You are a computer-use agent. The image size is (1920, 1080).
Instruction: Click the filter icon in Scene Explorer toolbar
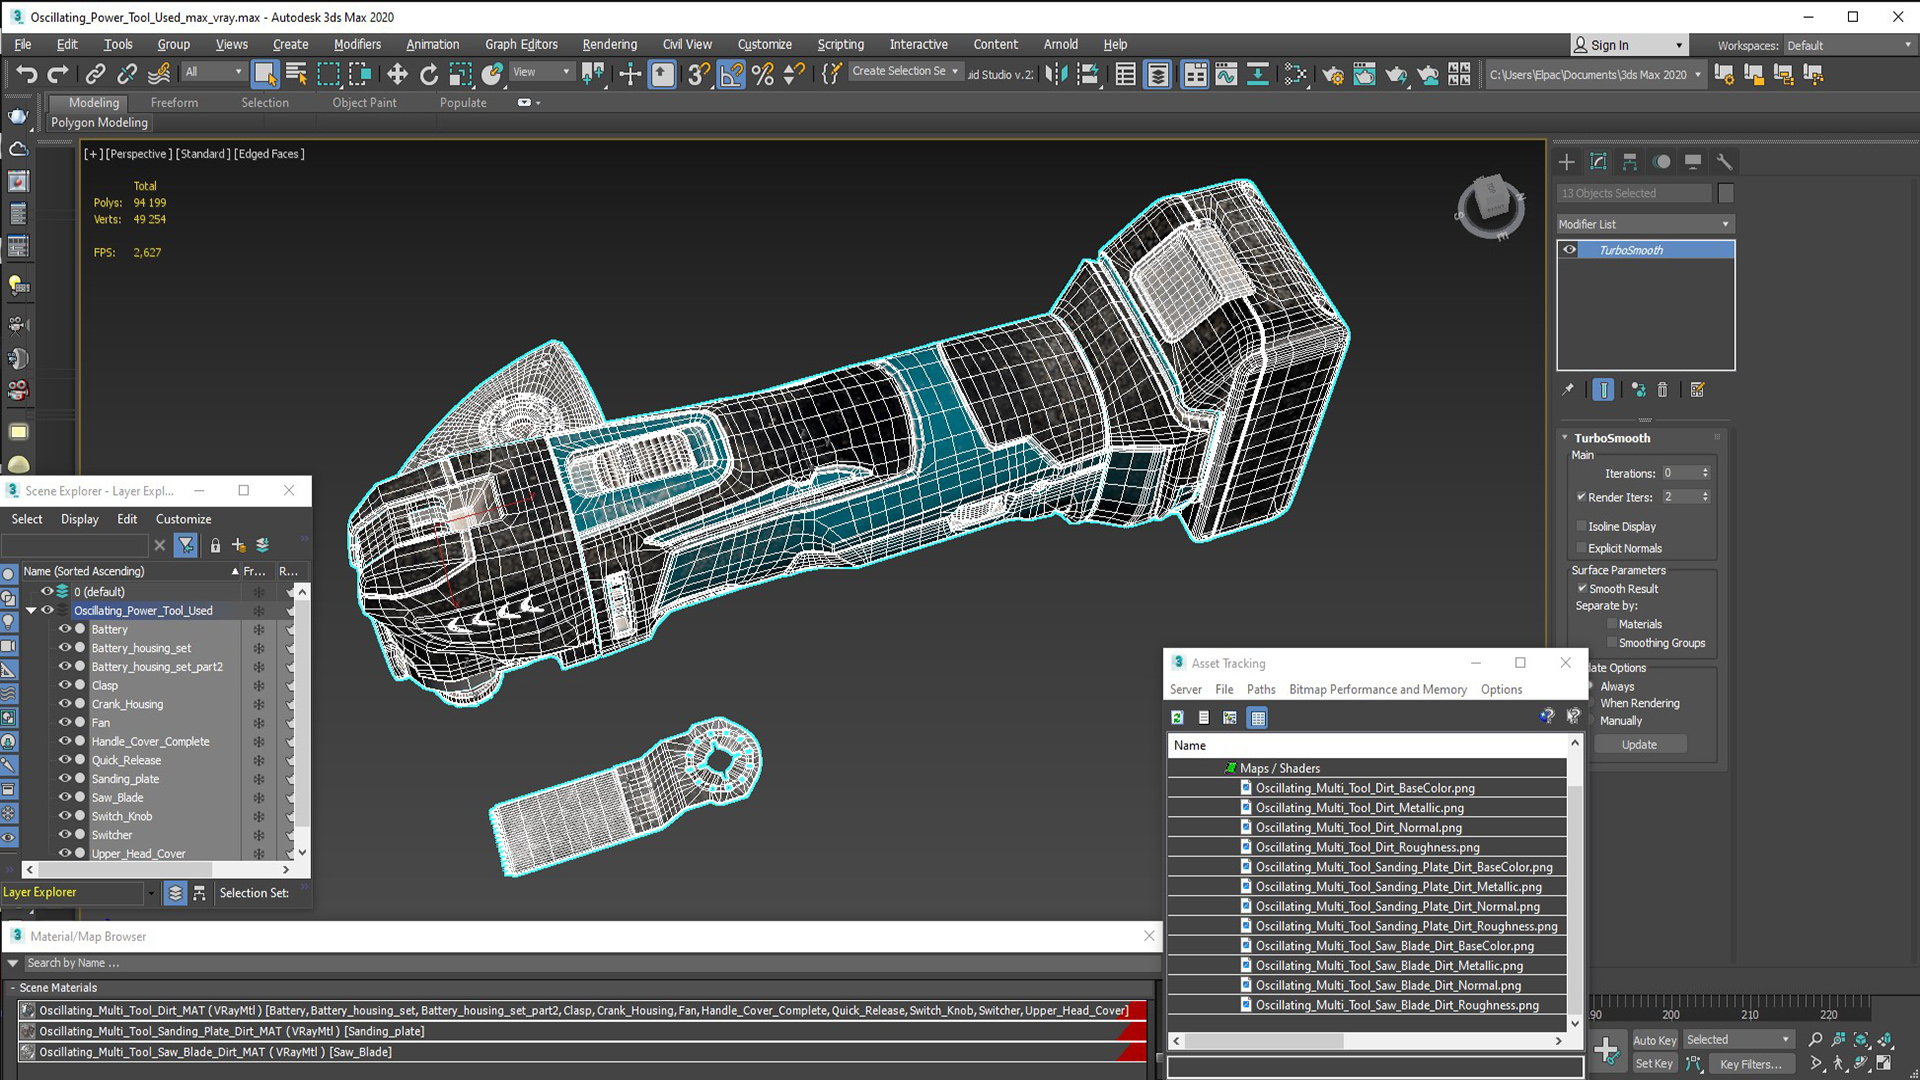[186, 545]
